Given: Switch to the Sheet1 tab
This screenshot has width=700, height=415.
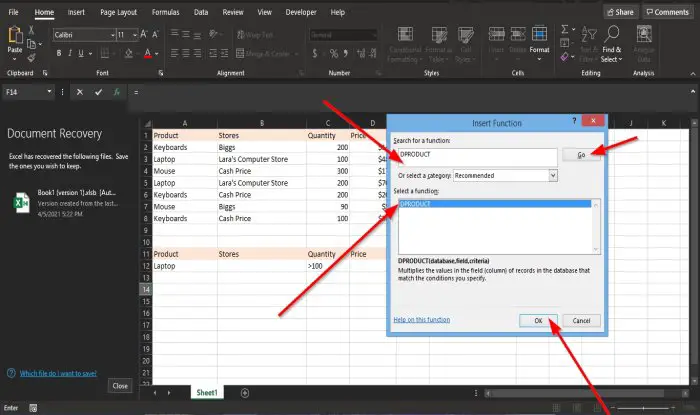Looking at the screenshot, I should 207,392.
